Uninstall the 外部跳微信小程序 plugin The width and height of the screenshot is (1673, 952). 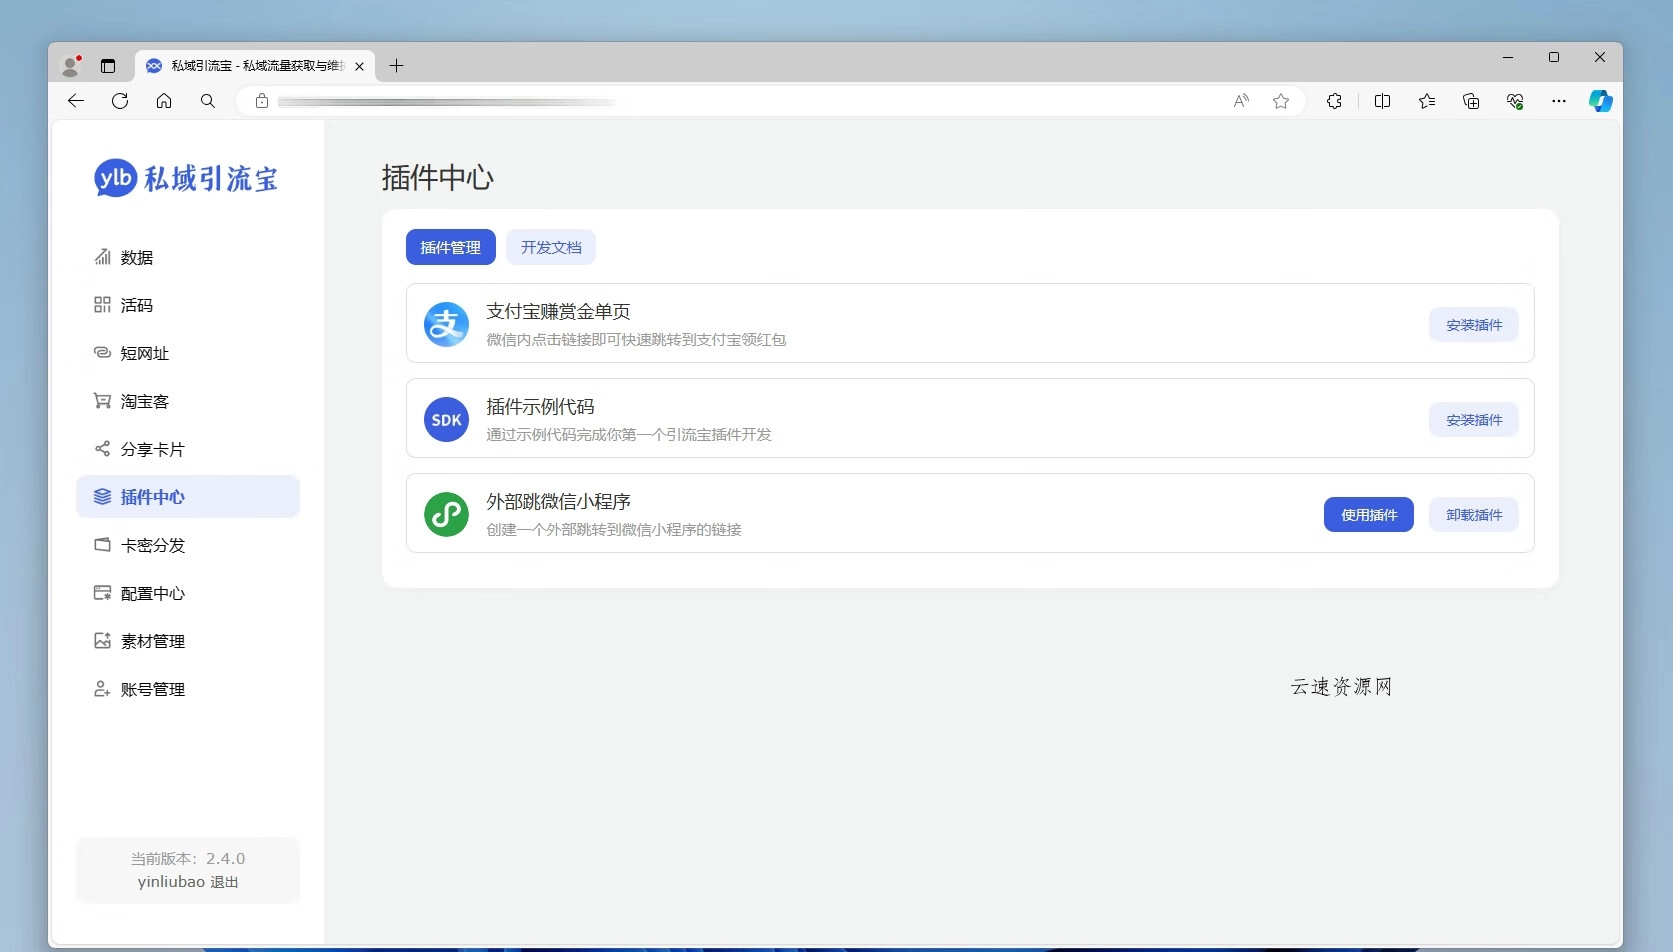[1473, 514]
